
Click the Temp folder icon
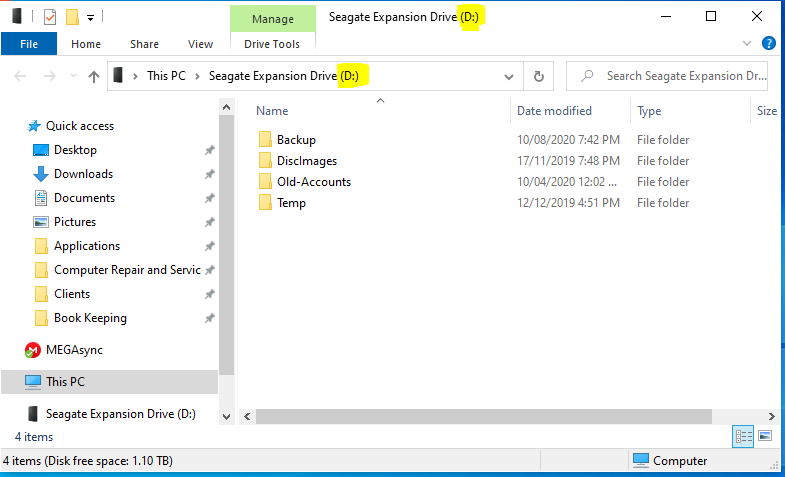tap(265, 203)
